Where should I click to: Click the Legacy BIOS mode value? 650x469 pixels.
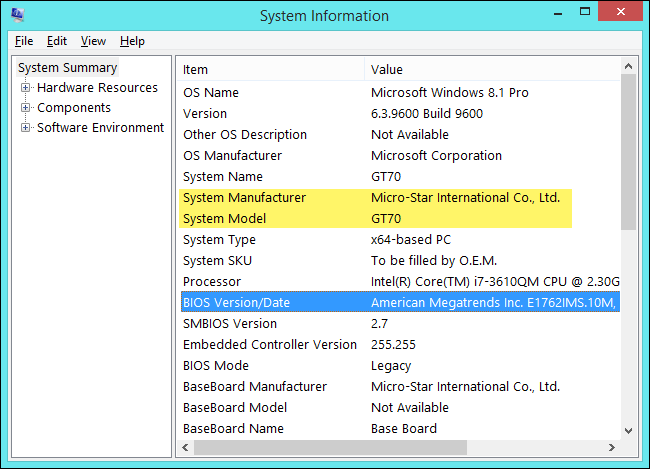click(x=391, y=366)
